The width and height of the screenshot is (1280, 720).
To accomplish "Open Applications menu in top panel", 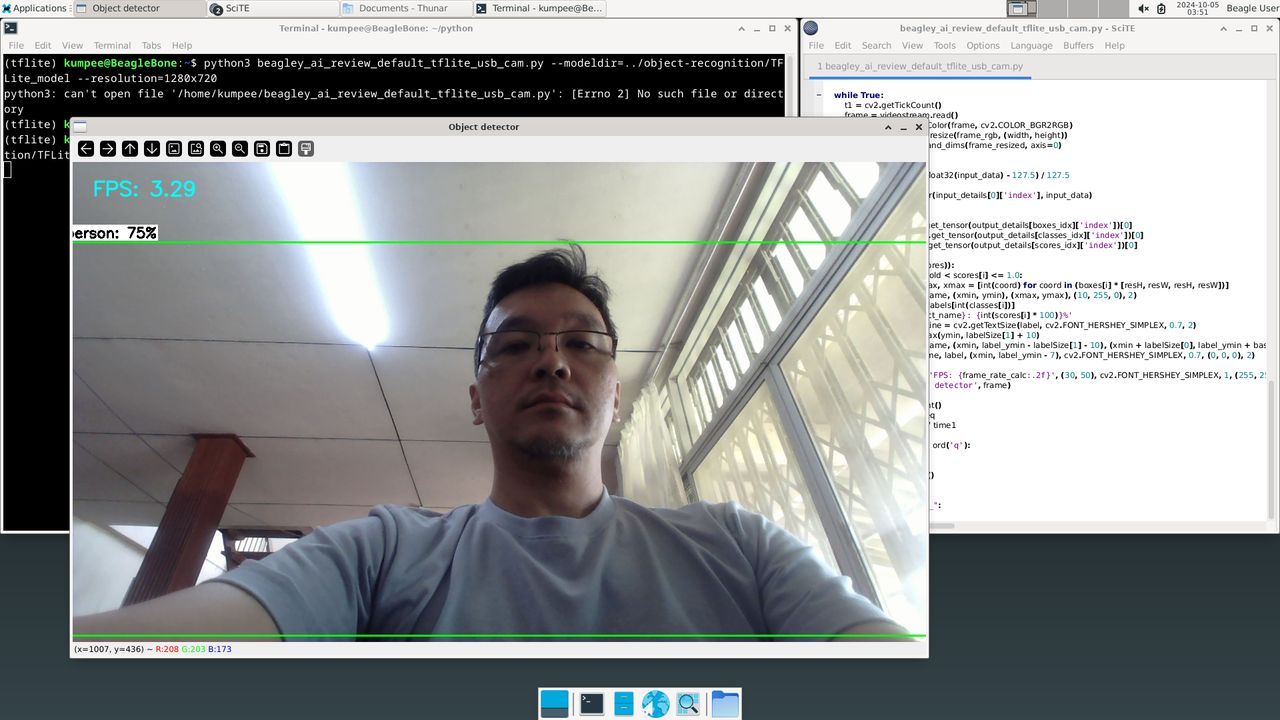I will tap(34, 8).
